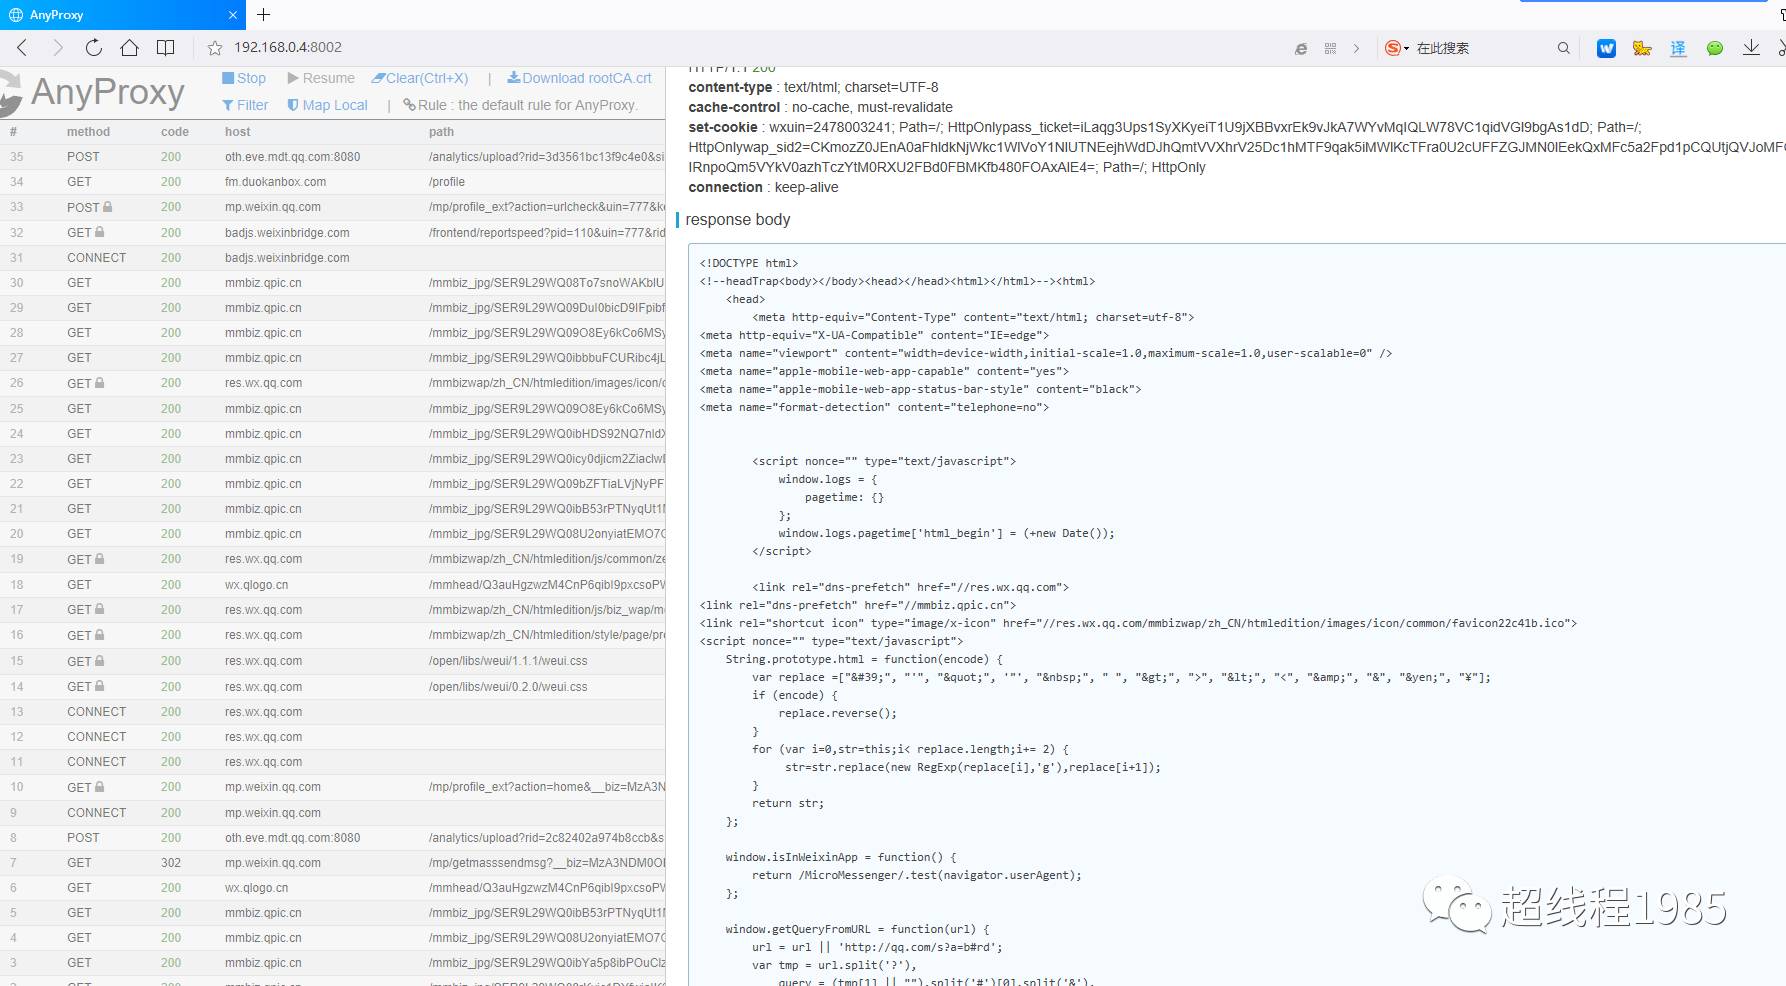Open reading mode with the book icon

coord(166,47)
